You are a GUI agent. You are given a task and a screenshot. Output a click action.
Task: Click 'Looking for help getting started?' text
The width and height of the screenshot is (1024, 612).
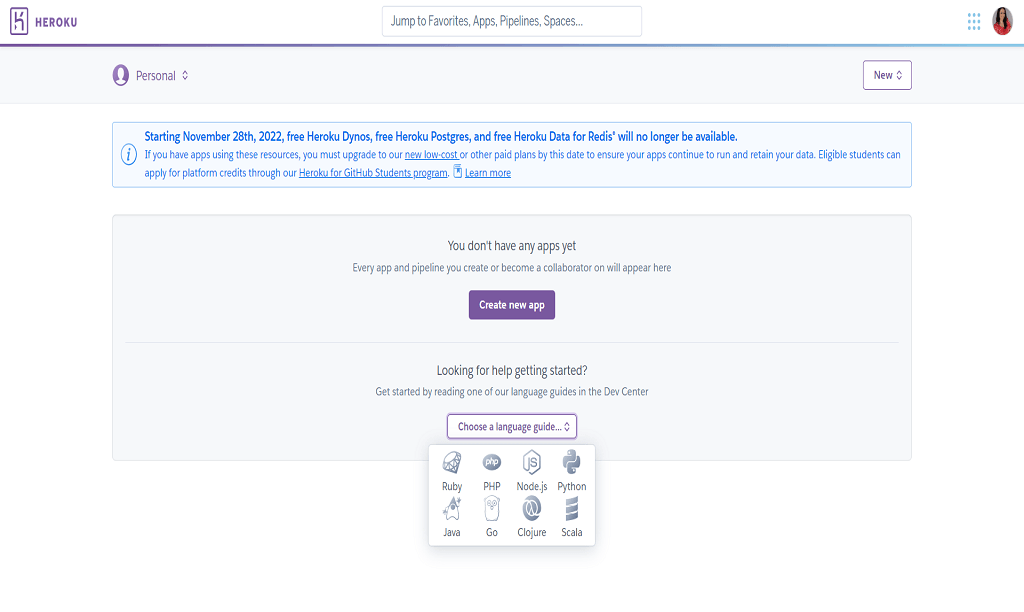(512, 370)
